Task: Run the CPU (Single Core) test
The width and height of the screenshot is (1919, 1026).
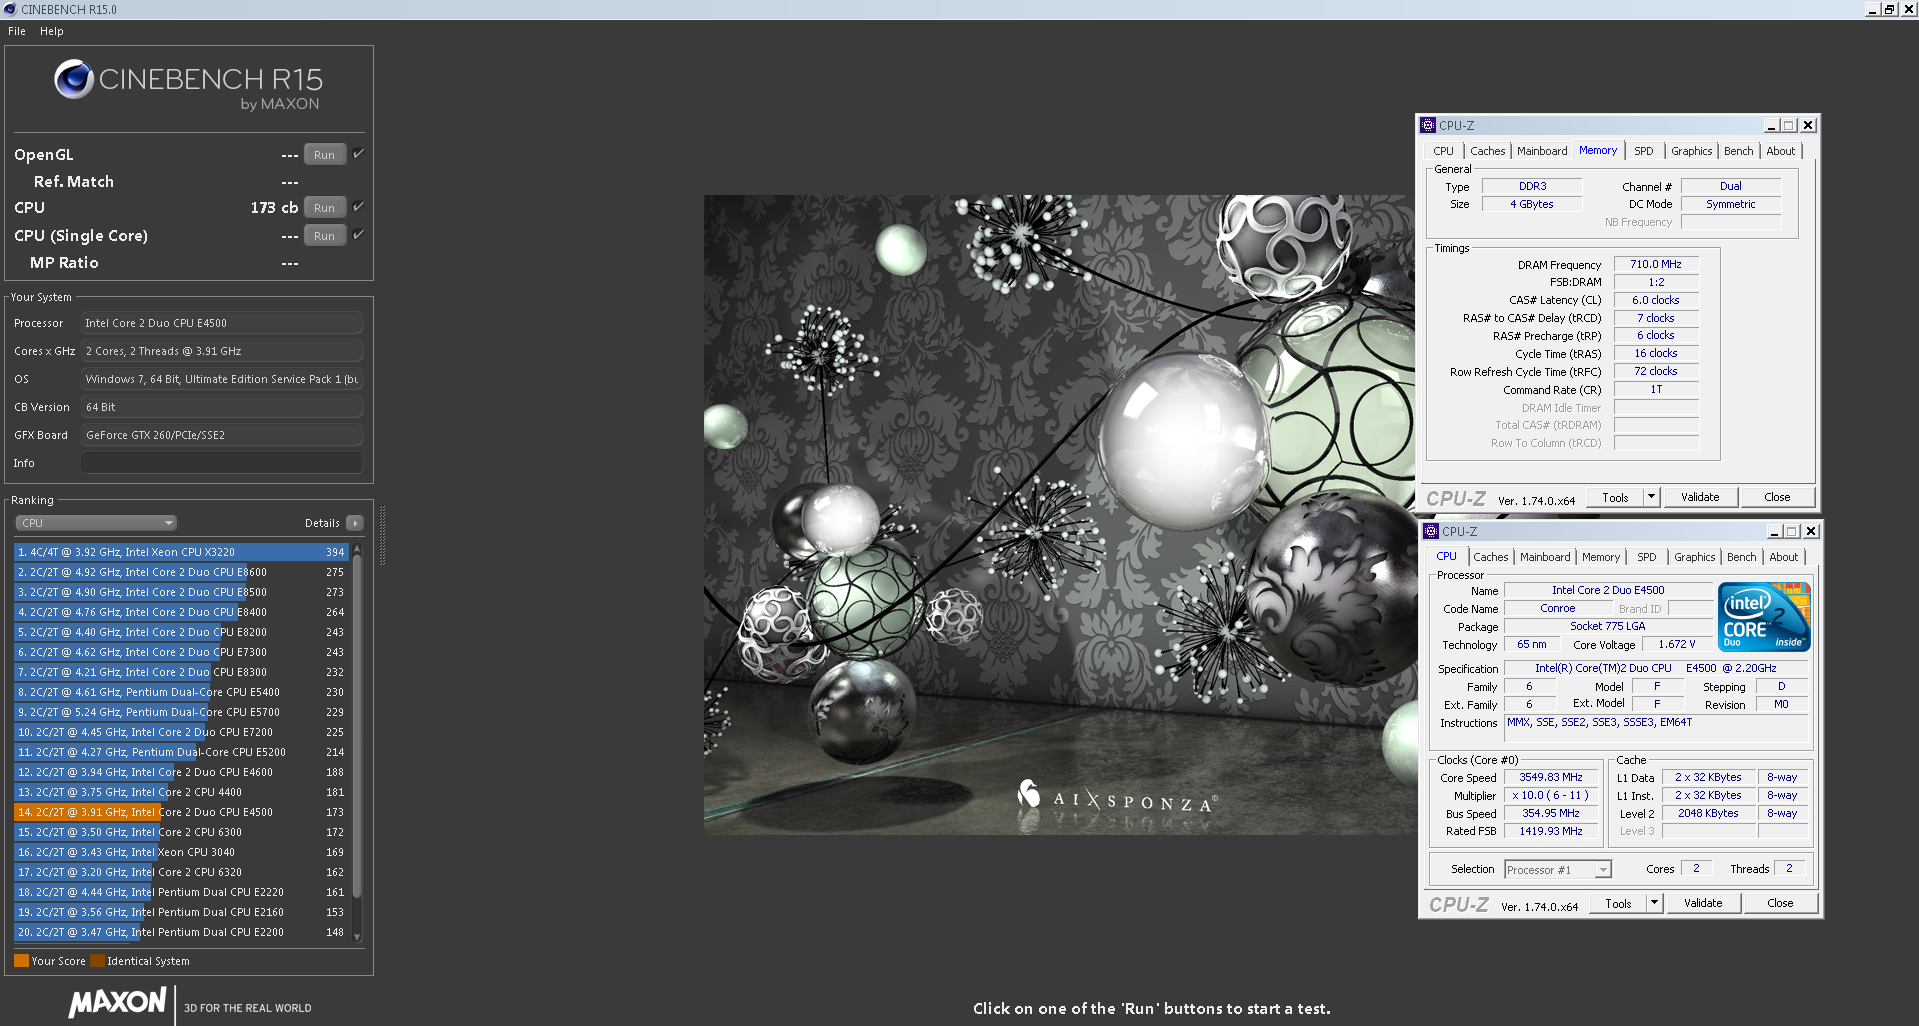Action: pyautogui.click(x=324, y=235)
